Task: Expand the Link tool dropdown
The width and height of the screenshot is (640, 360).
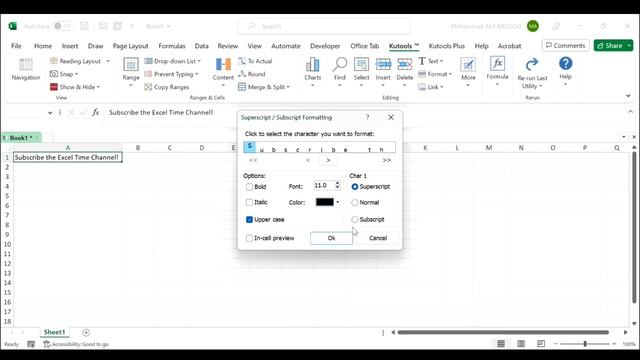Action: click(442, 87)
